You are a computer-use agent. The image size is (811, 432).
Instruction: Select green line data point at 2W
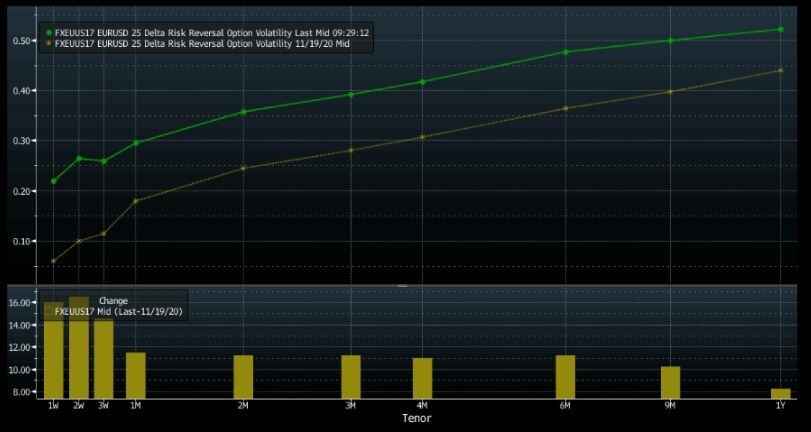coord(79,158)
